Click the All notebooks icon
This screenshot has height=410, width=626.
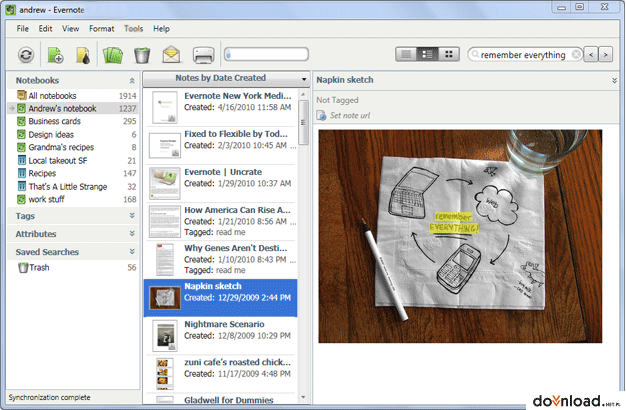[x=22, y=95]
